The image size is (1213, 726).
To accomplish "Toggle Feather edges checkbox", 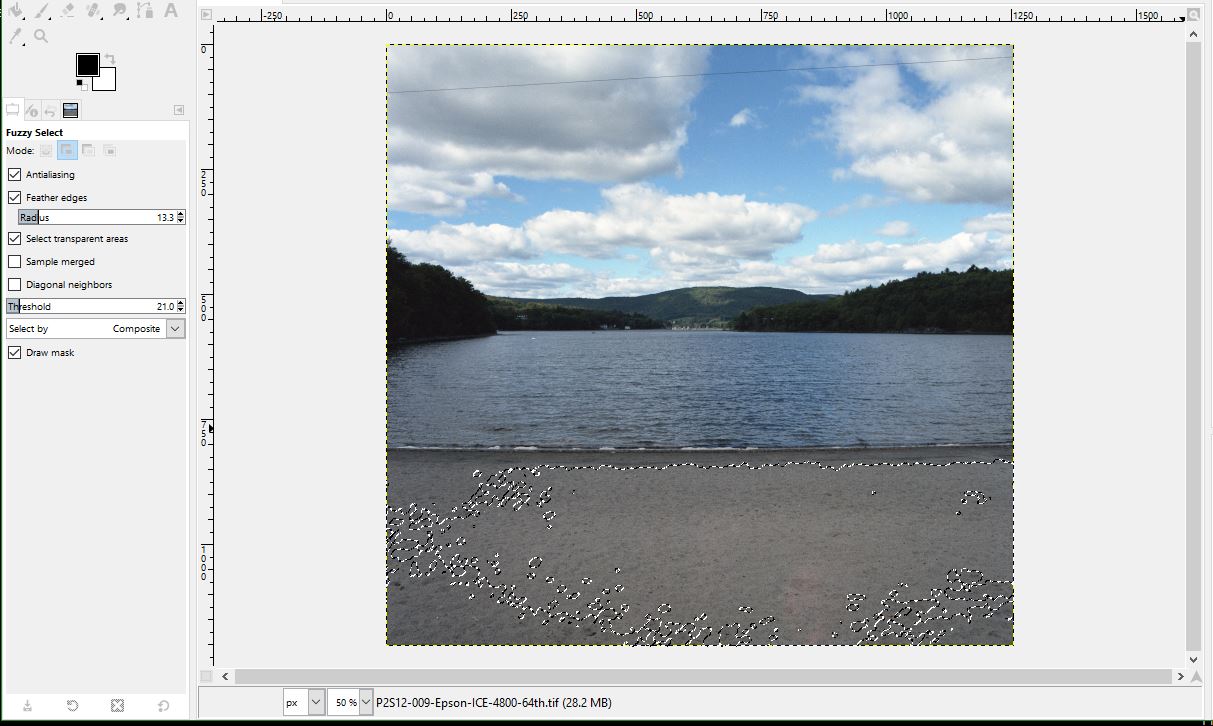I will [x=14, y=197].
